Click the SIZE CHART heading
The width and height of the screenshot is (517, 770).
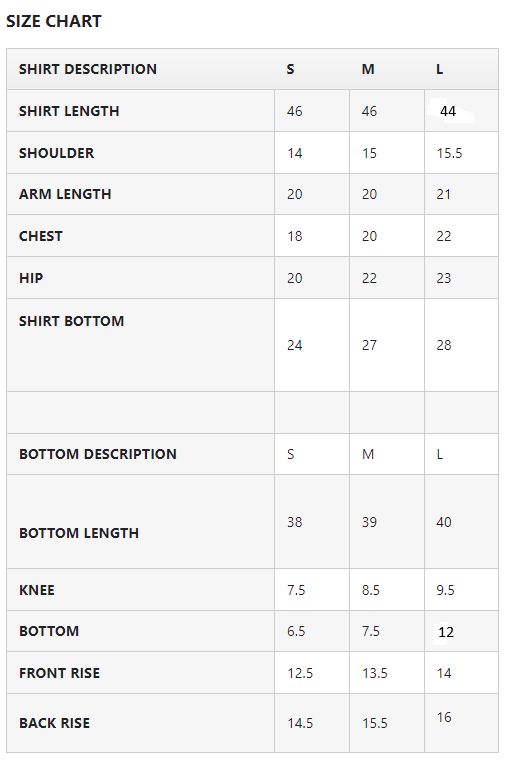tap(54, 21)
